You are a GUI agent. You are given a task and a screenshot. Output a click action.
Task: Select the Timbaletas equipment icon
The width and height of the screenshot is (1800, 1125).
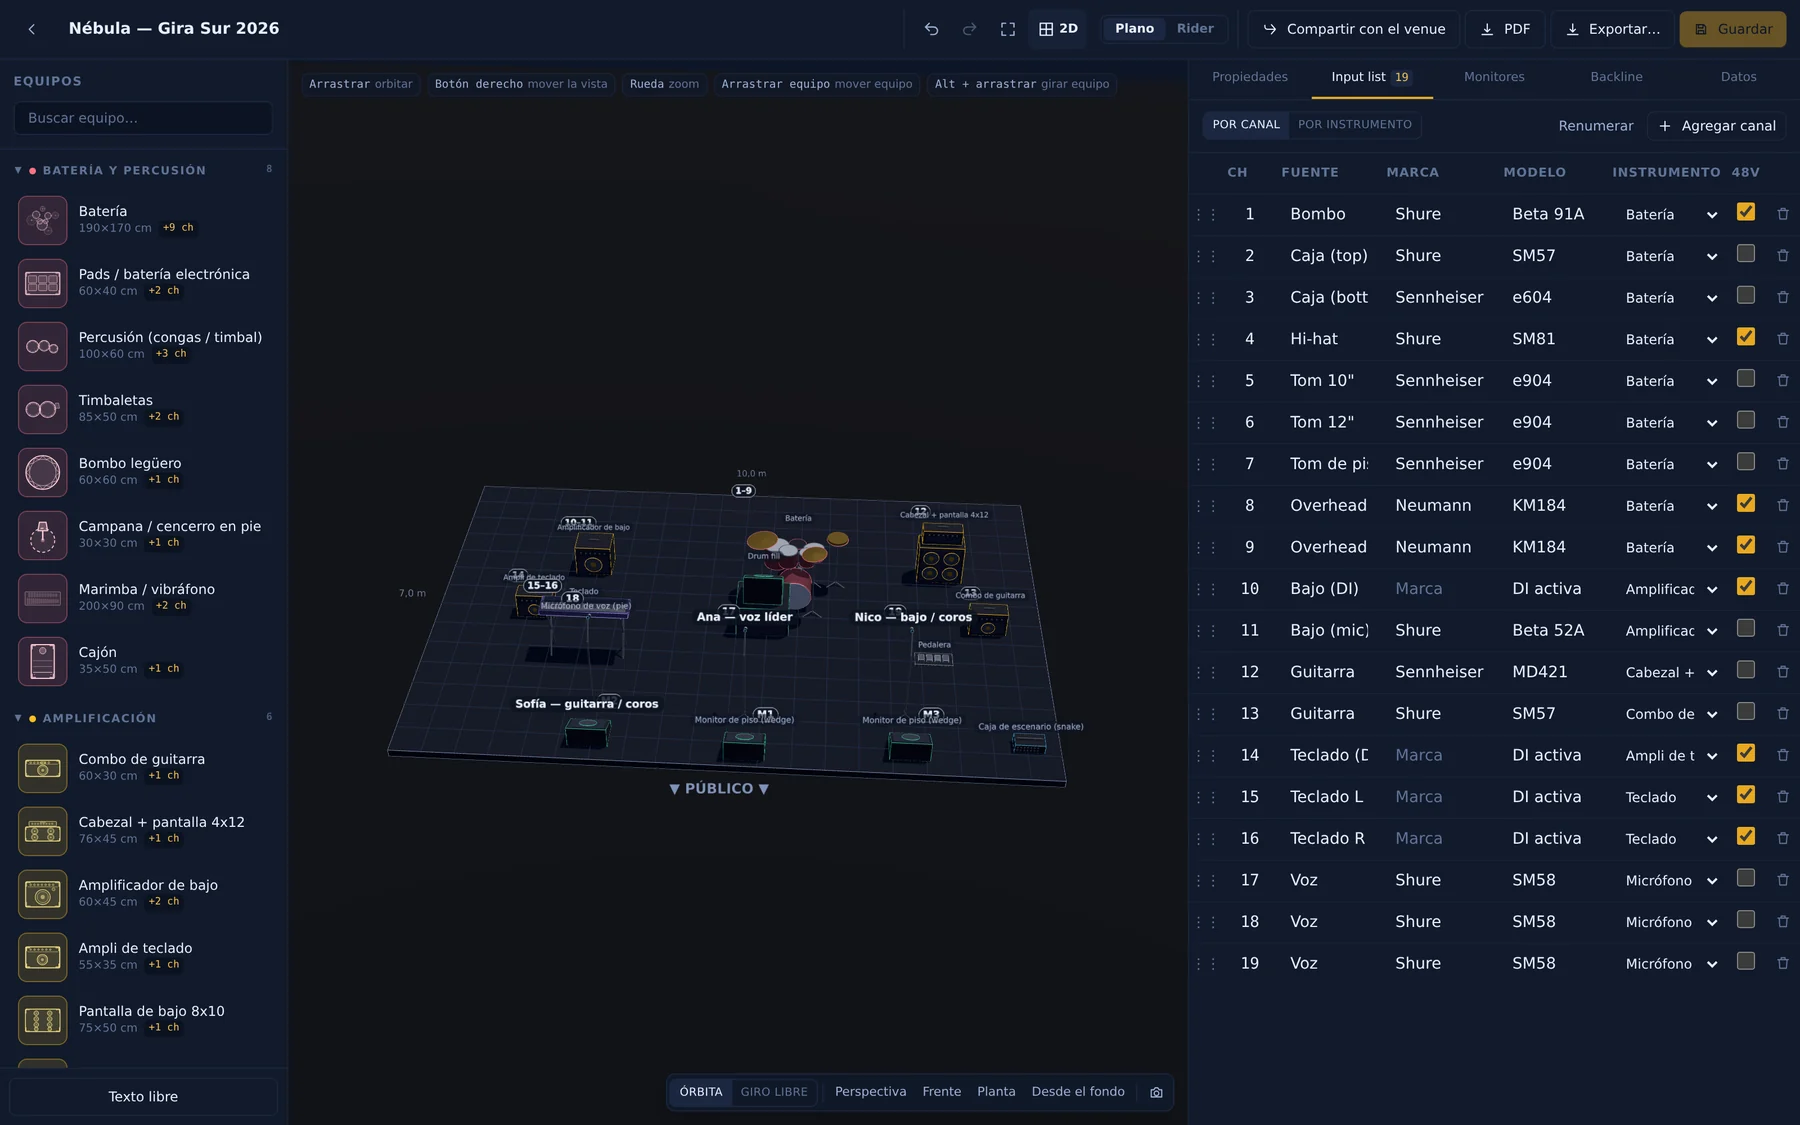(x=42, y=409)
